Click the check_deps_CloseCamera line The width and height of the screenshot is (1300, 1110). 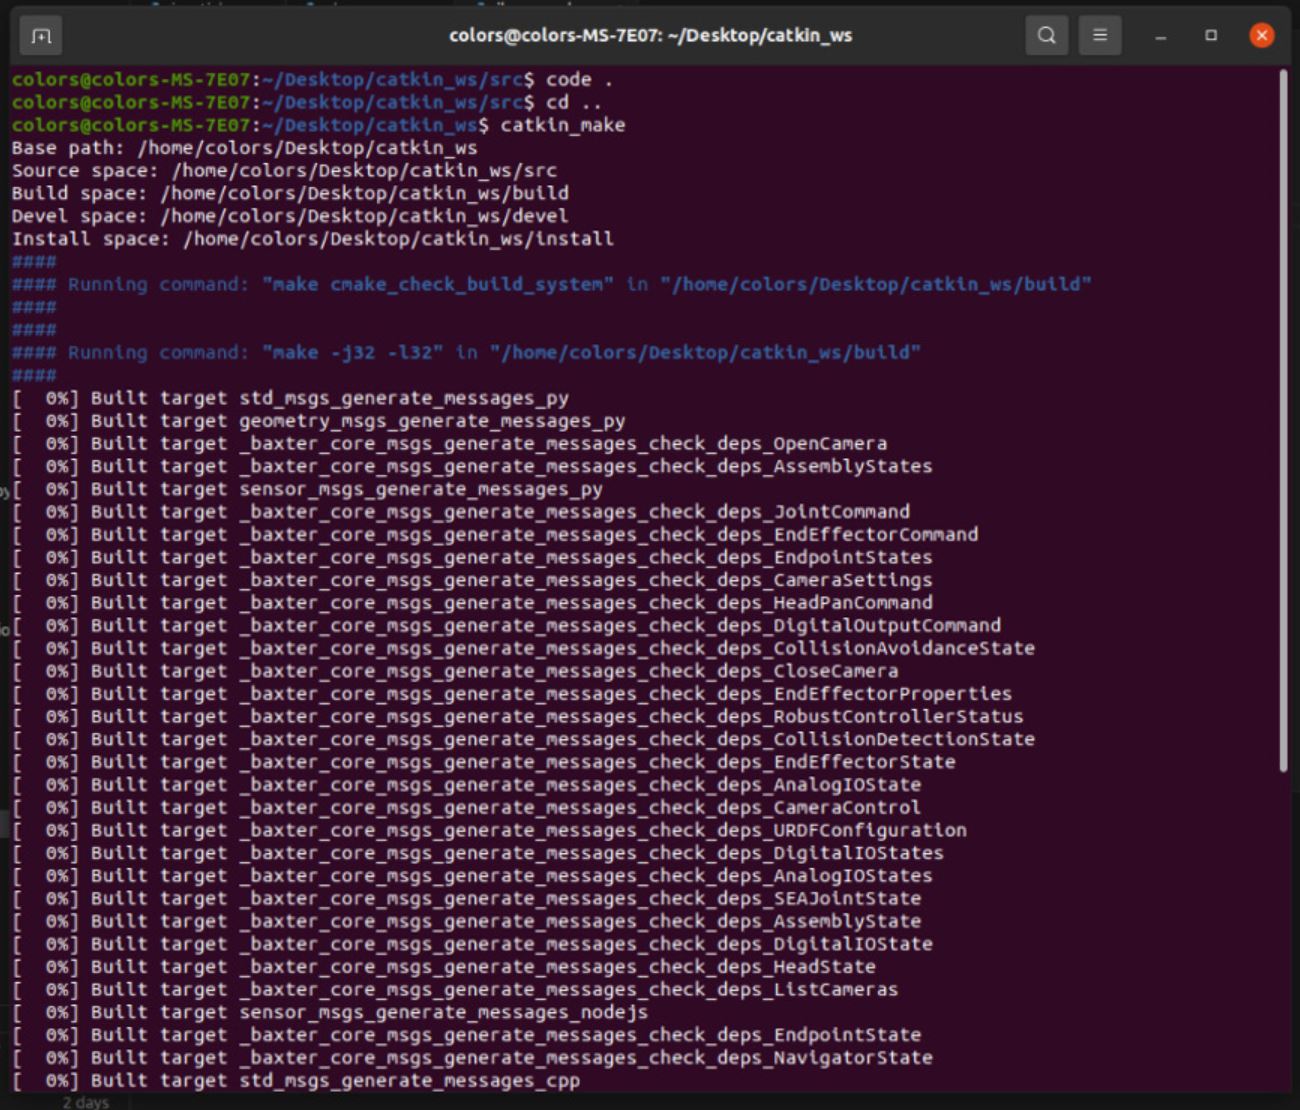[455, 671]
